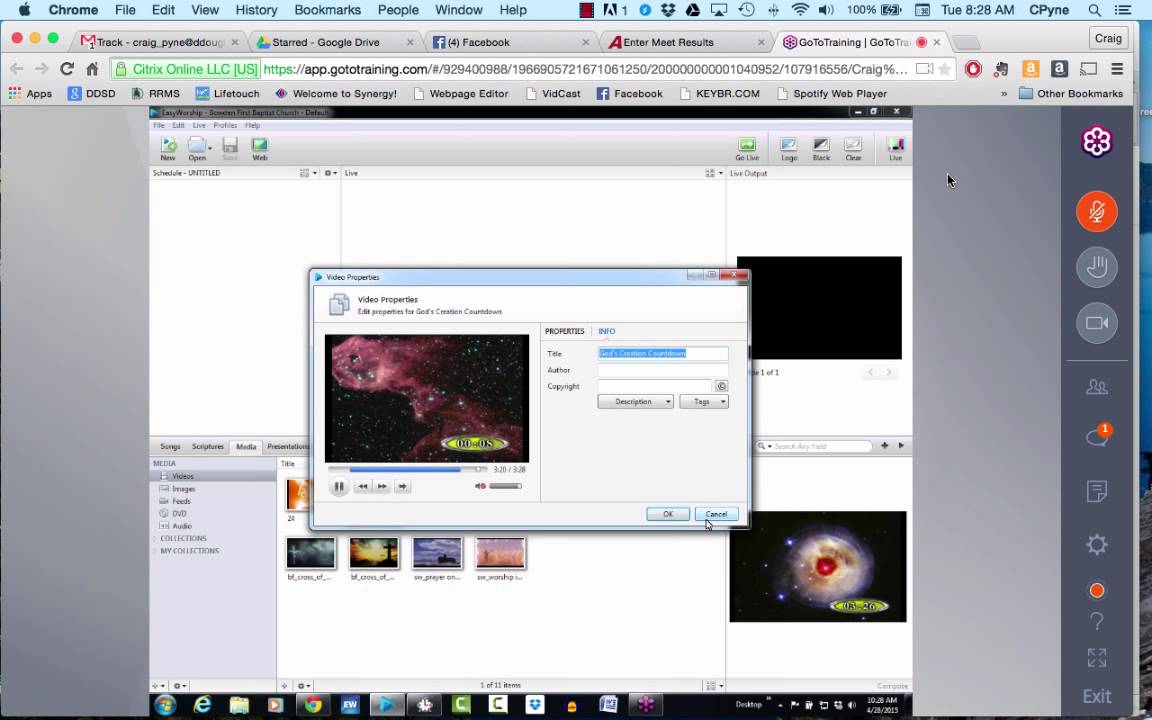Mute the video preview speaker icon
The height and width of the screenshot is (720, 1152).
[480, 486]
